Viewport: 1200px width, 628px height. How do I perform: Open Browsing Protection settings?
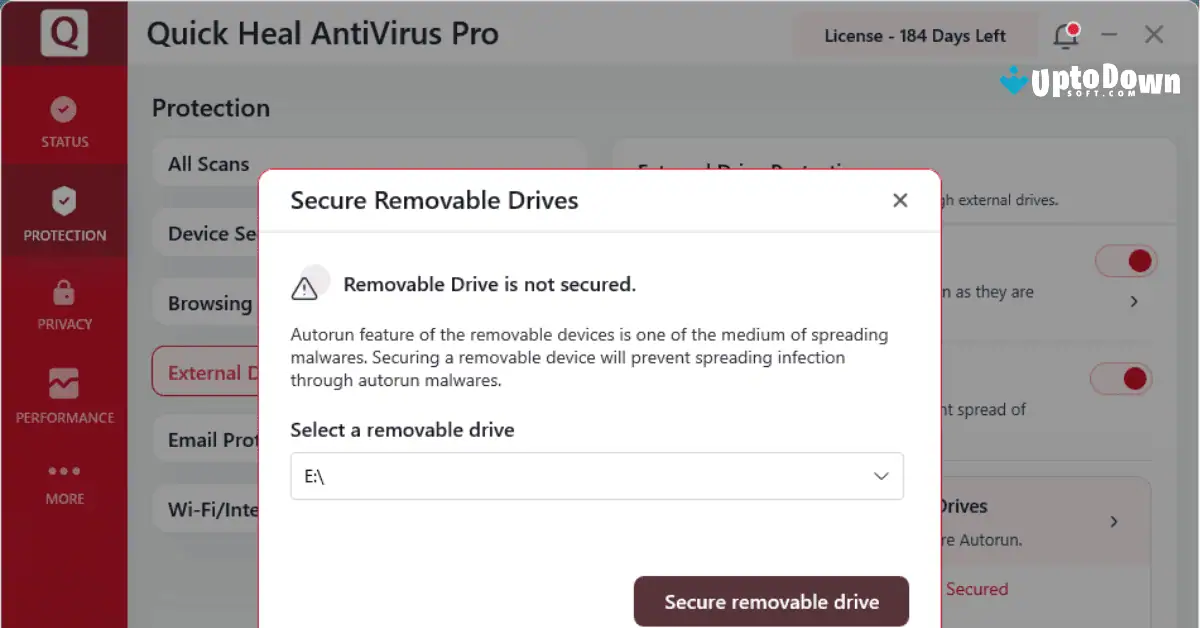coord(210,302)
